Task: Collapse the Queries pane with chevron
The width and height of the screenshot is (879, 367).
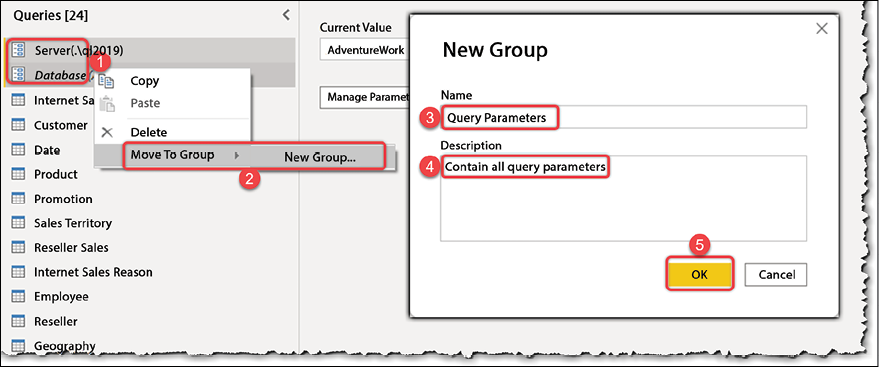Action: click(286, 15)
